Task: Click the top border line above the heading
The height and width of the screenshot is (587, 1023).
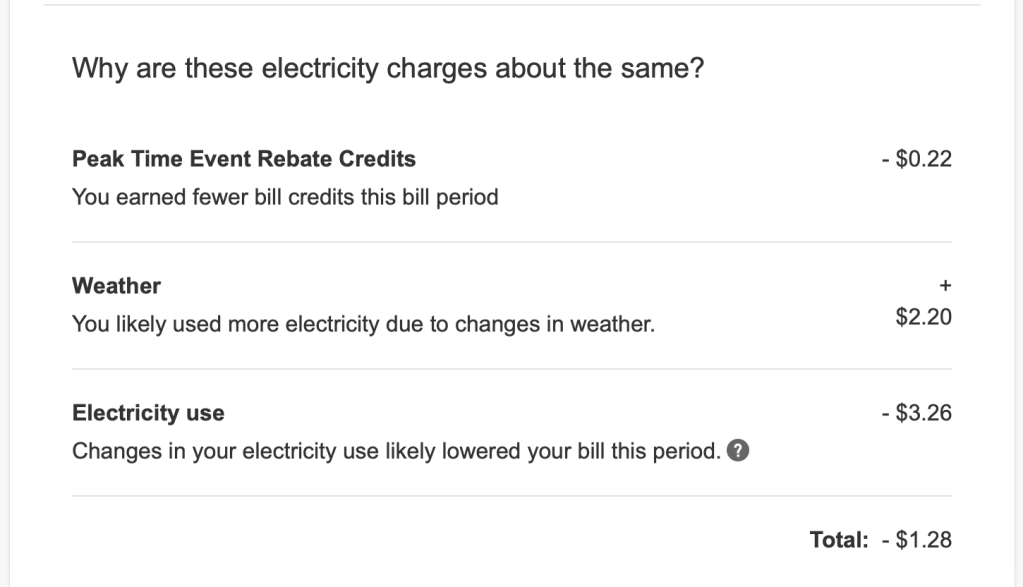Action: click(512, 5)
